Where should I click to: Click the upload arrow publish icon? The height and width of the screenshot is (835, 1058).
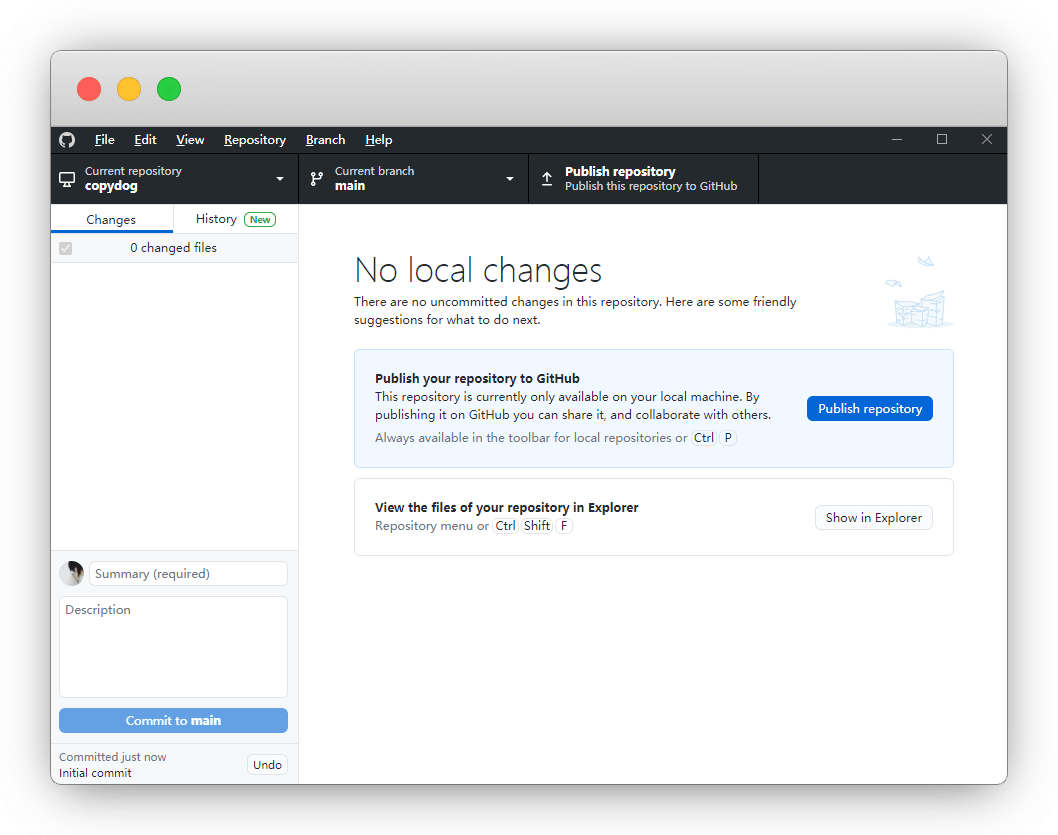point(547,179)
